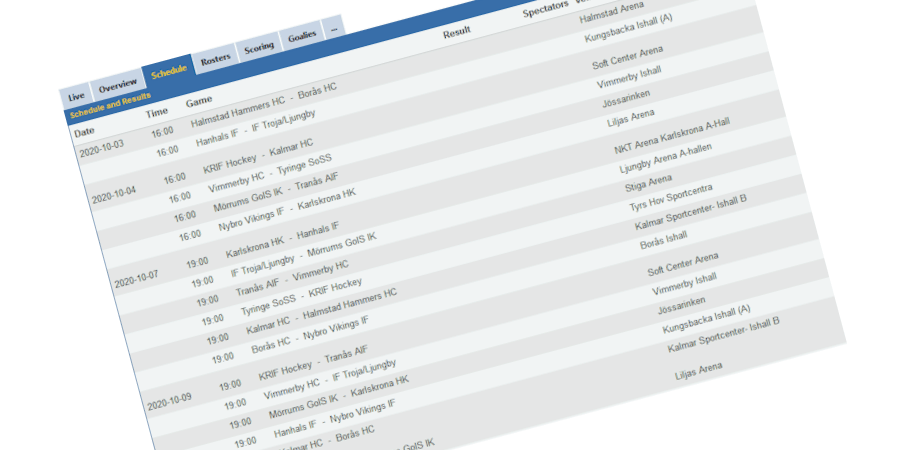Open the Scoring tab
Screen dimensions: 900x450
pyautogui.click(x=259, y=48)
